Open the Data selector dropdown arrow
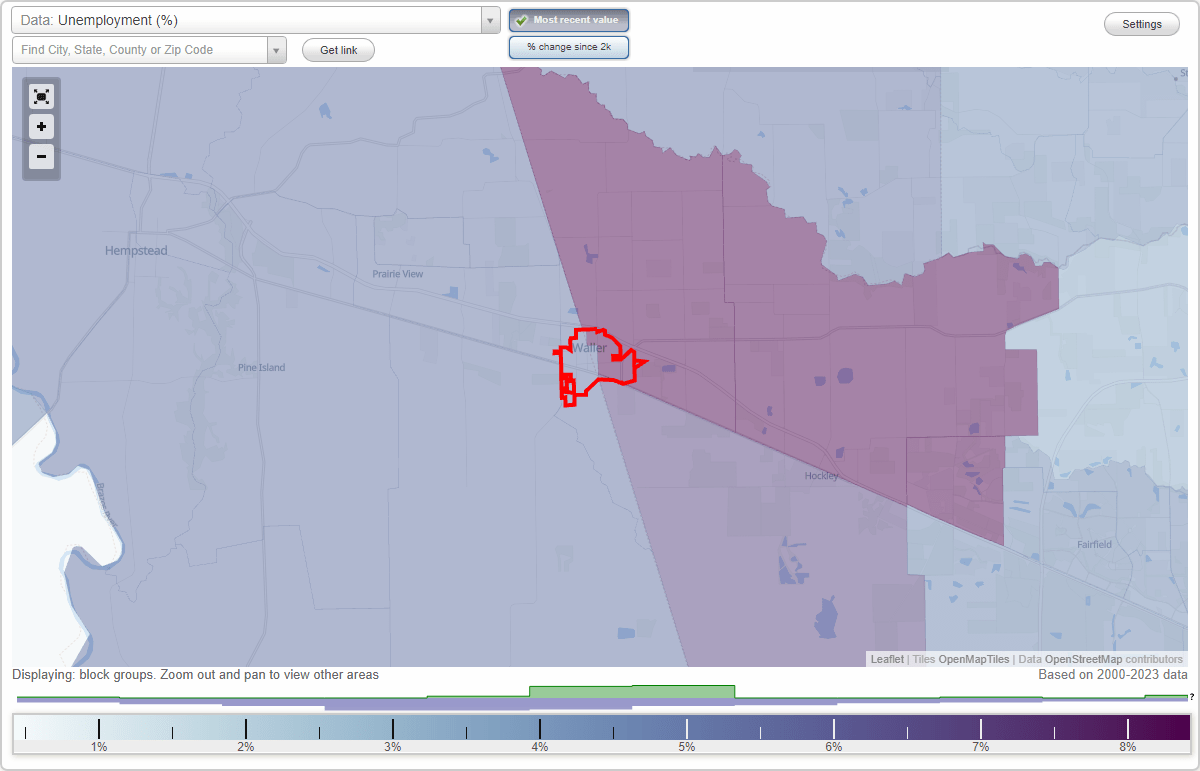 pos(489,19)
